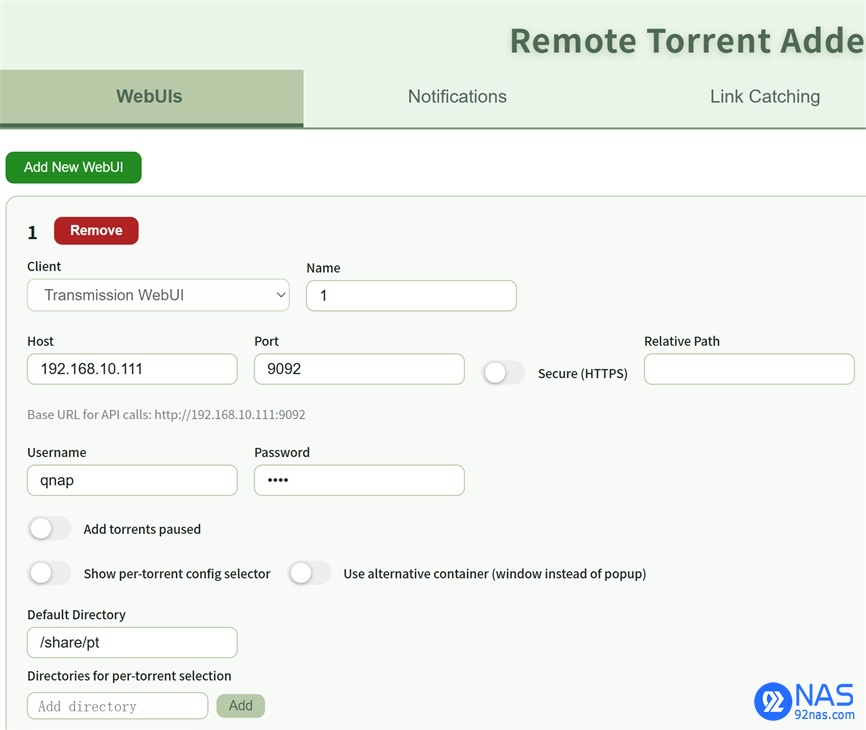Click the Add torrents paused label
Screen dimensions: 866x730
[142, 529]
